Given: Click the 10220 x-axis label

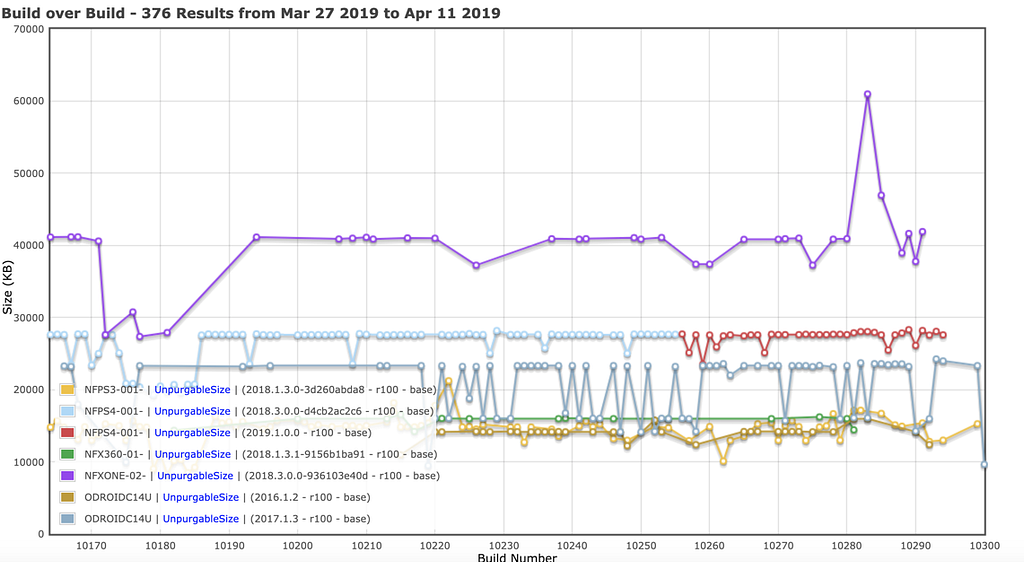Looking at the screenshot, I should point(435,545).
